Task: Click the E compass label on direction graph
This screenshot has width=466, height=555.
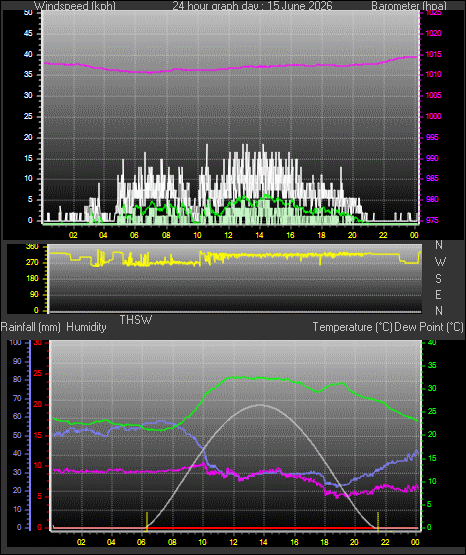Action: click(x=439, y=294)
